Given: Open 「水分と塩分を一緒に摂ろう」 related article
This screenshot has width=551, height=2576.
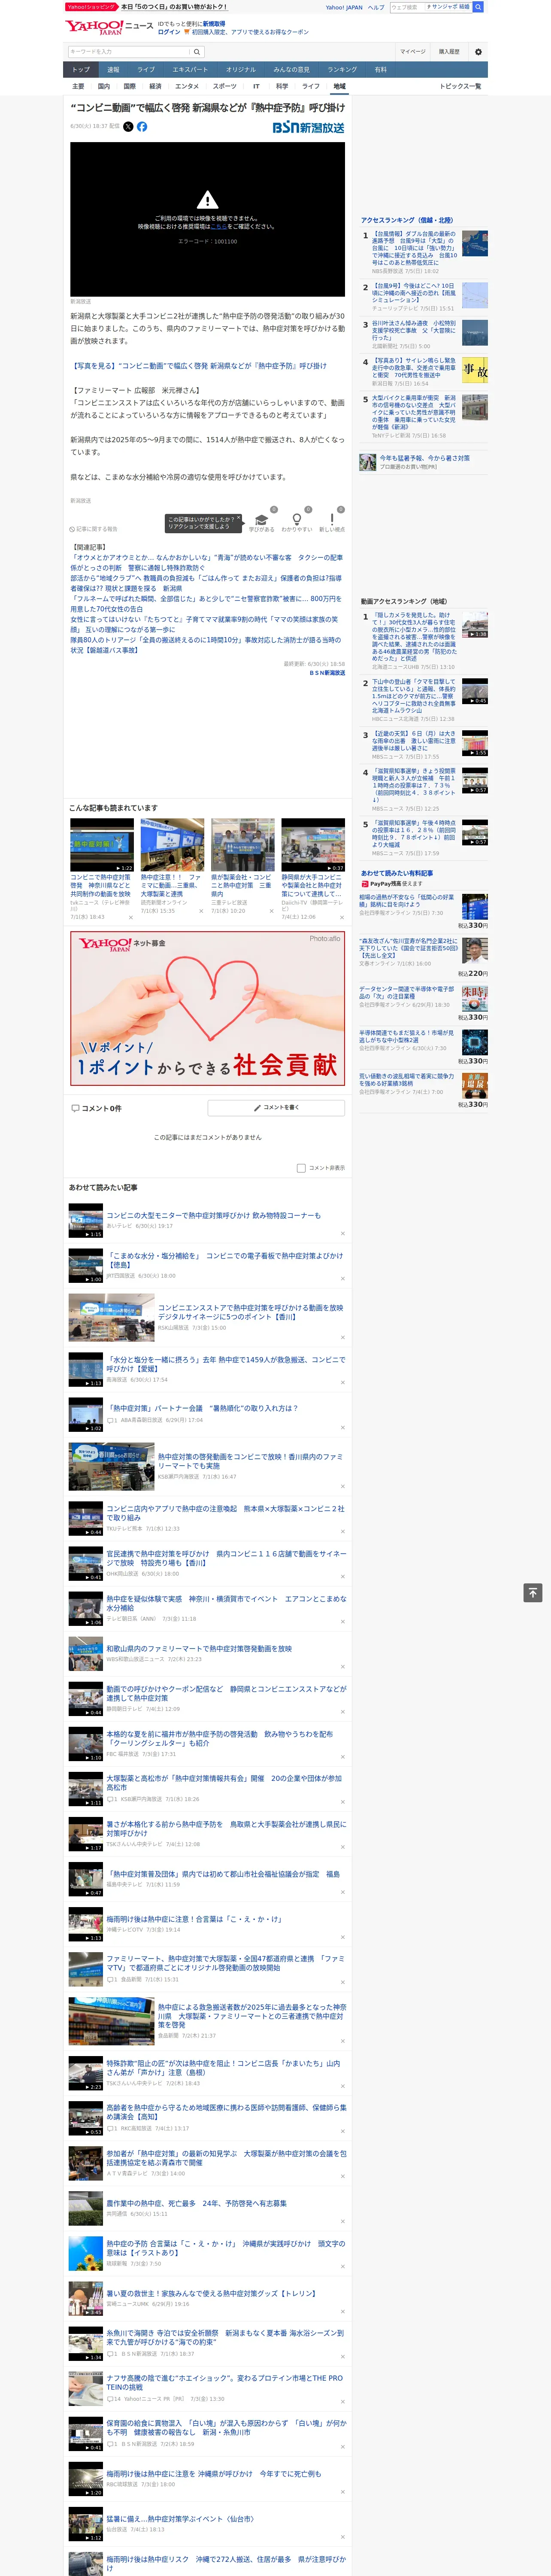Looking at the screenshot, I should 226,1364.
